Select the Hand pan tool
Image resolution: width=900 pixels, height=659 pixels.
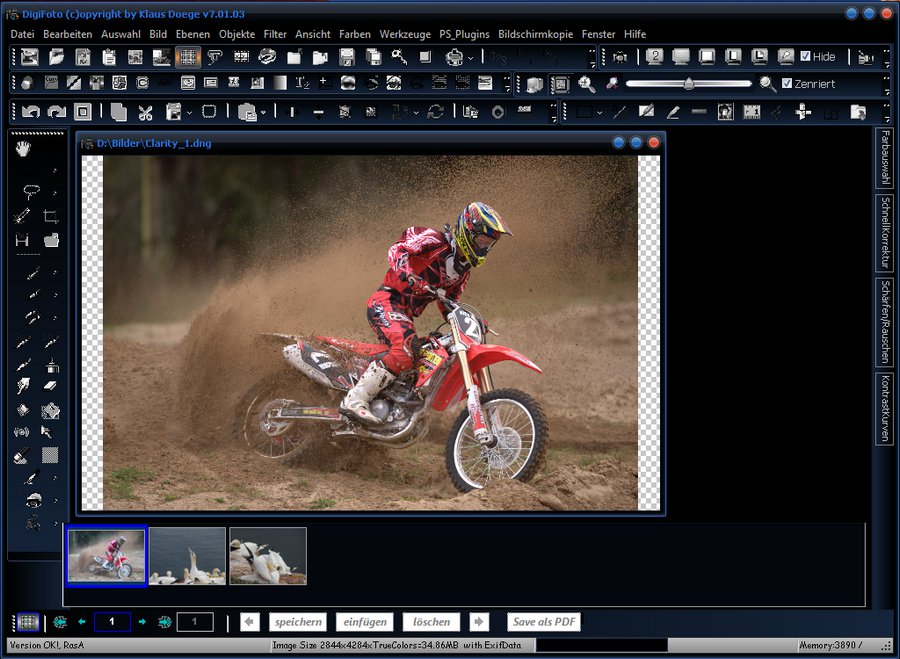pyautogui.click(x=23, y=148)
